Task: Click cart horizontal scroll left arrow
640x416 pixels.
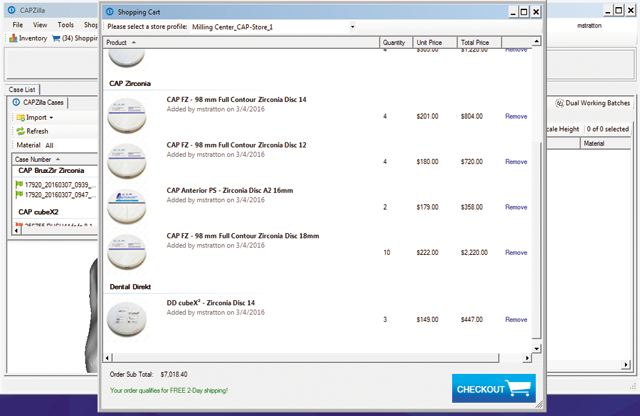Action: [107, 358]
